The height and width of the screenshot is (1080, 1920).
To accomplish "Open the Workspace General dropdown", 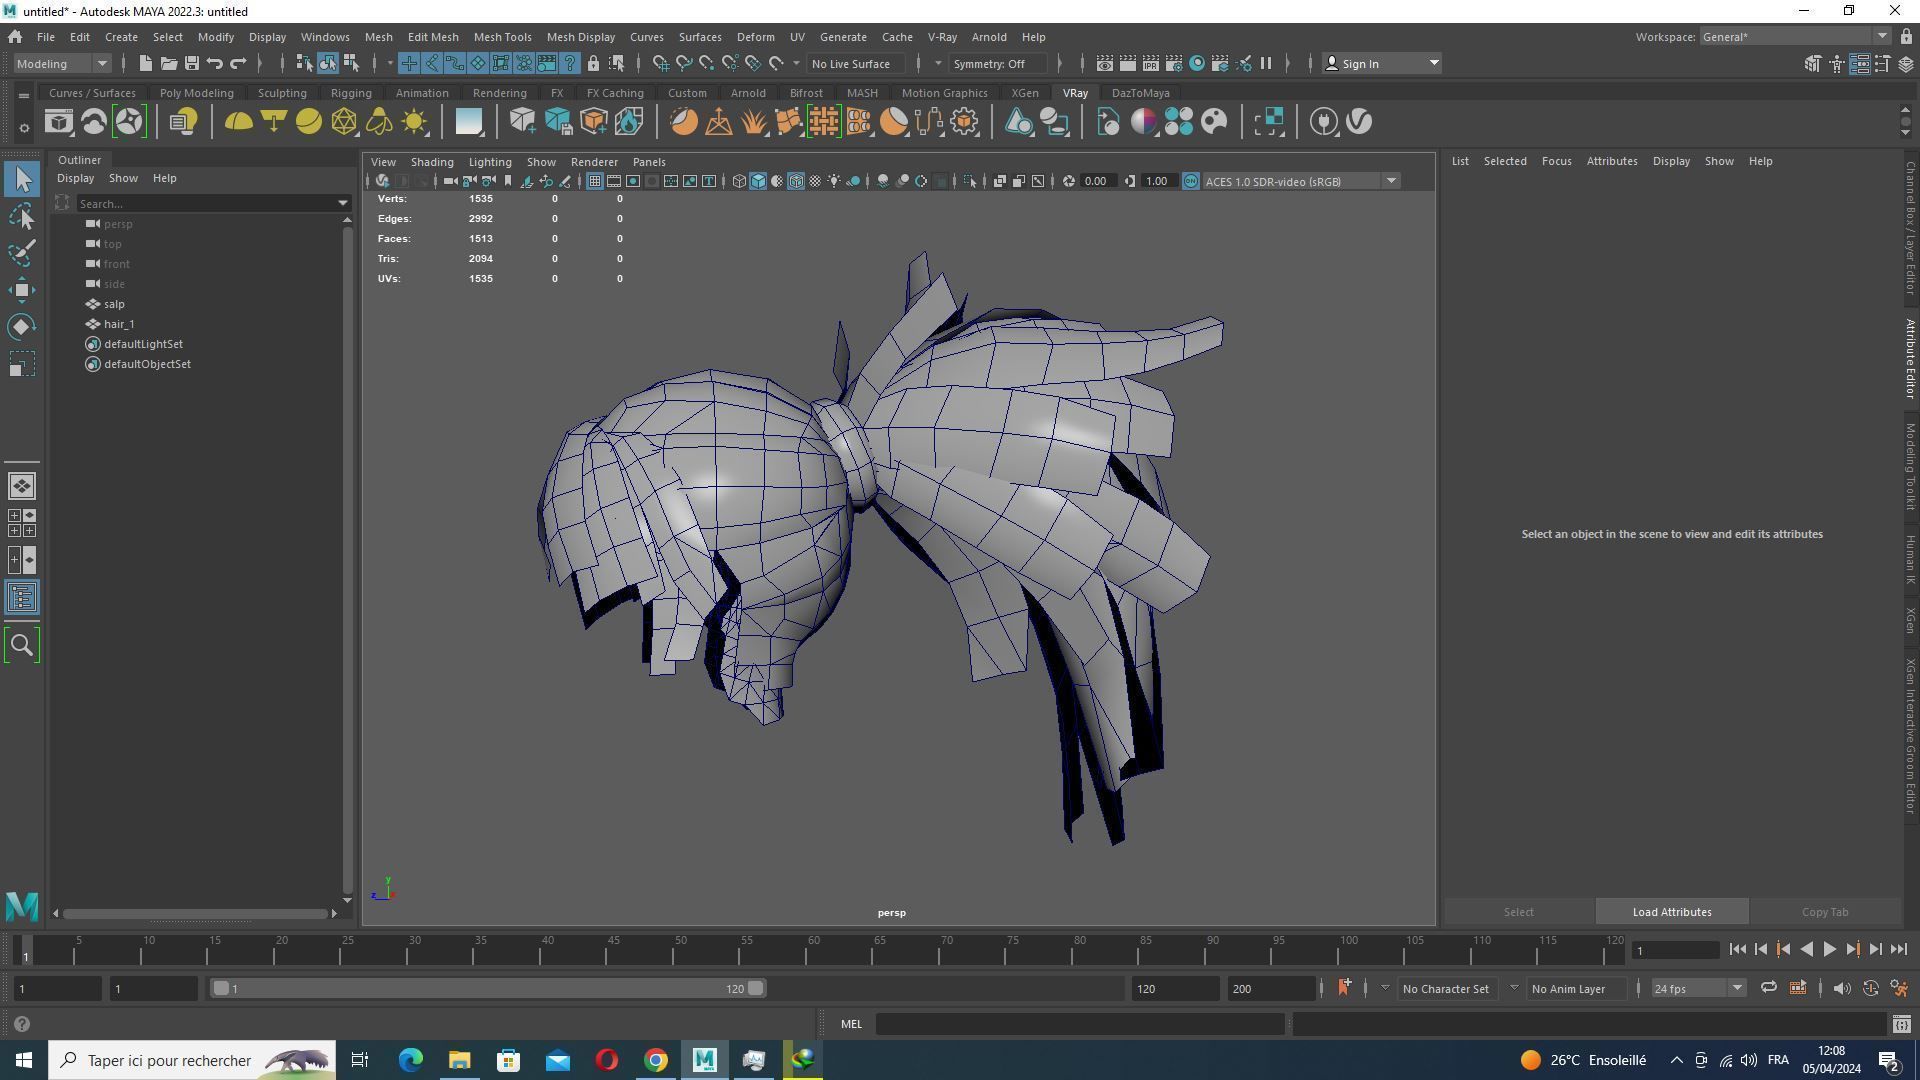I will point(1795,37).
